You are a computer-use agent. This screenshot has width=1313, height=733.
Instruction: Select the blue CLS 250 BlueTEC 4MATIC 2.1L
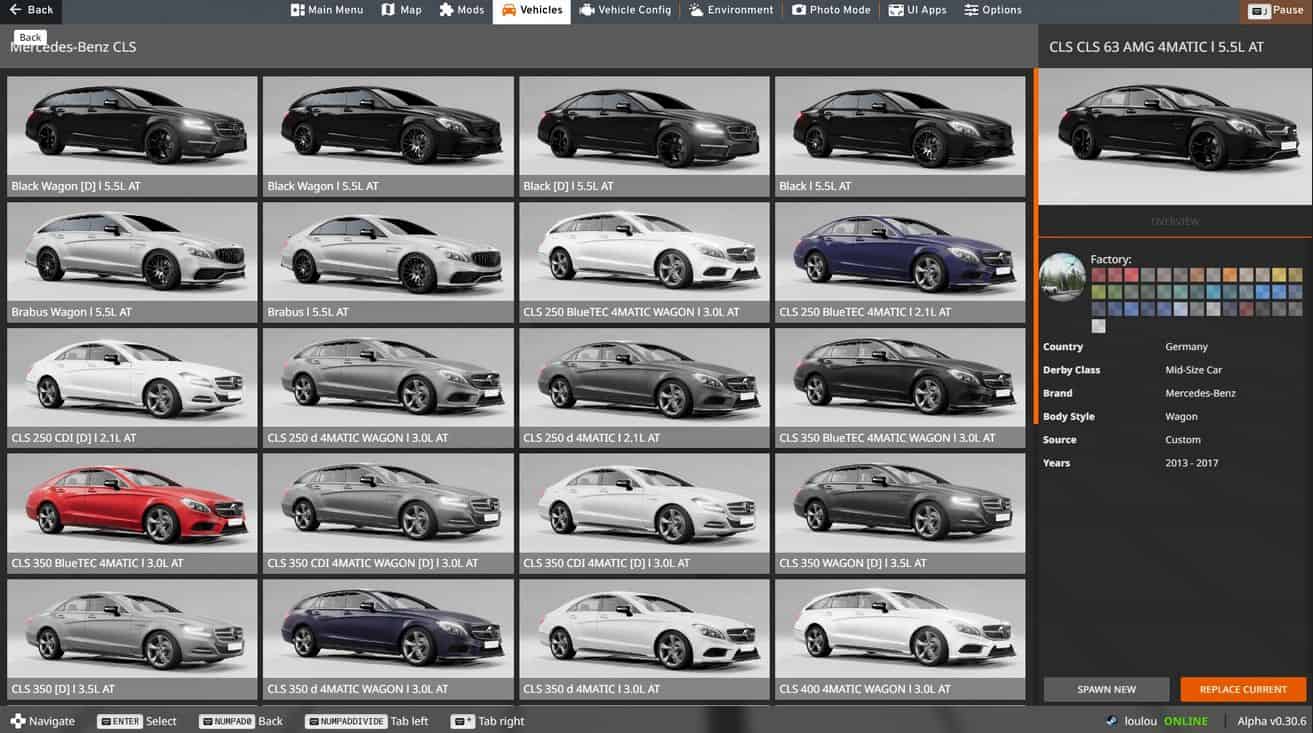tap(900, 261)
